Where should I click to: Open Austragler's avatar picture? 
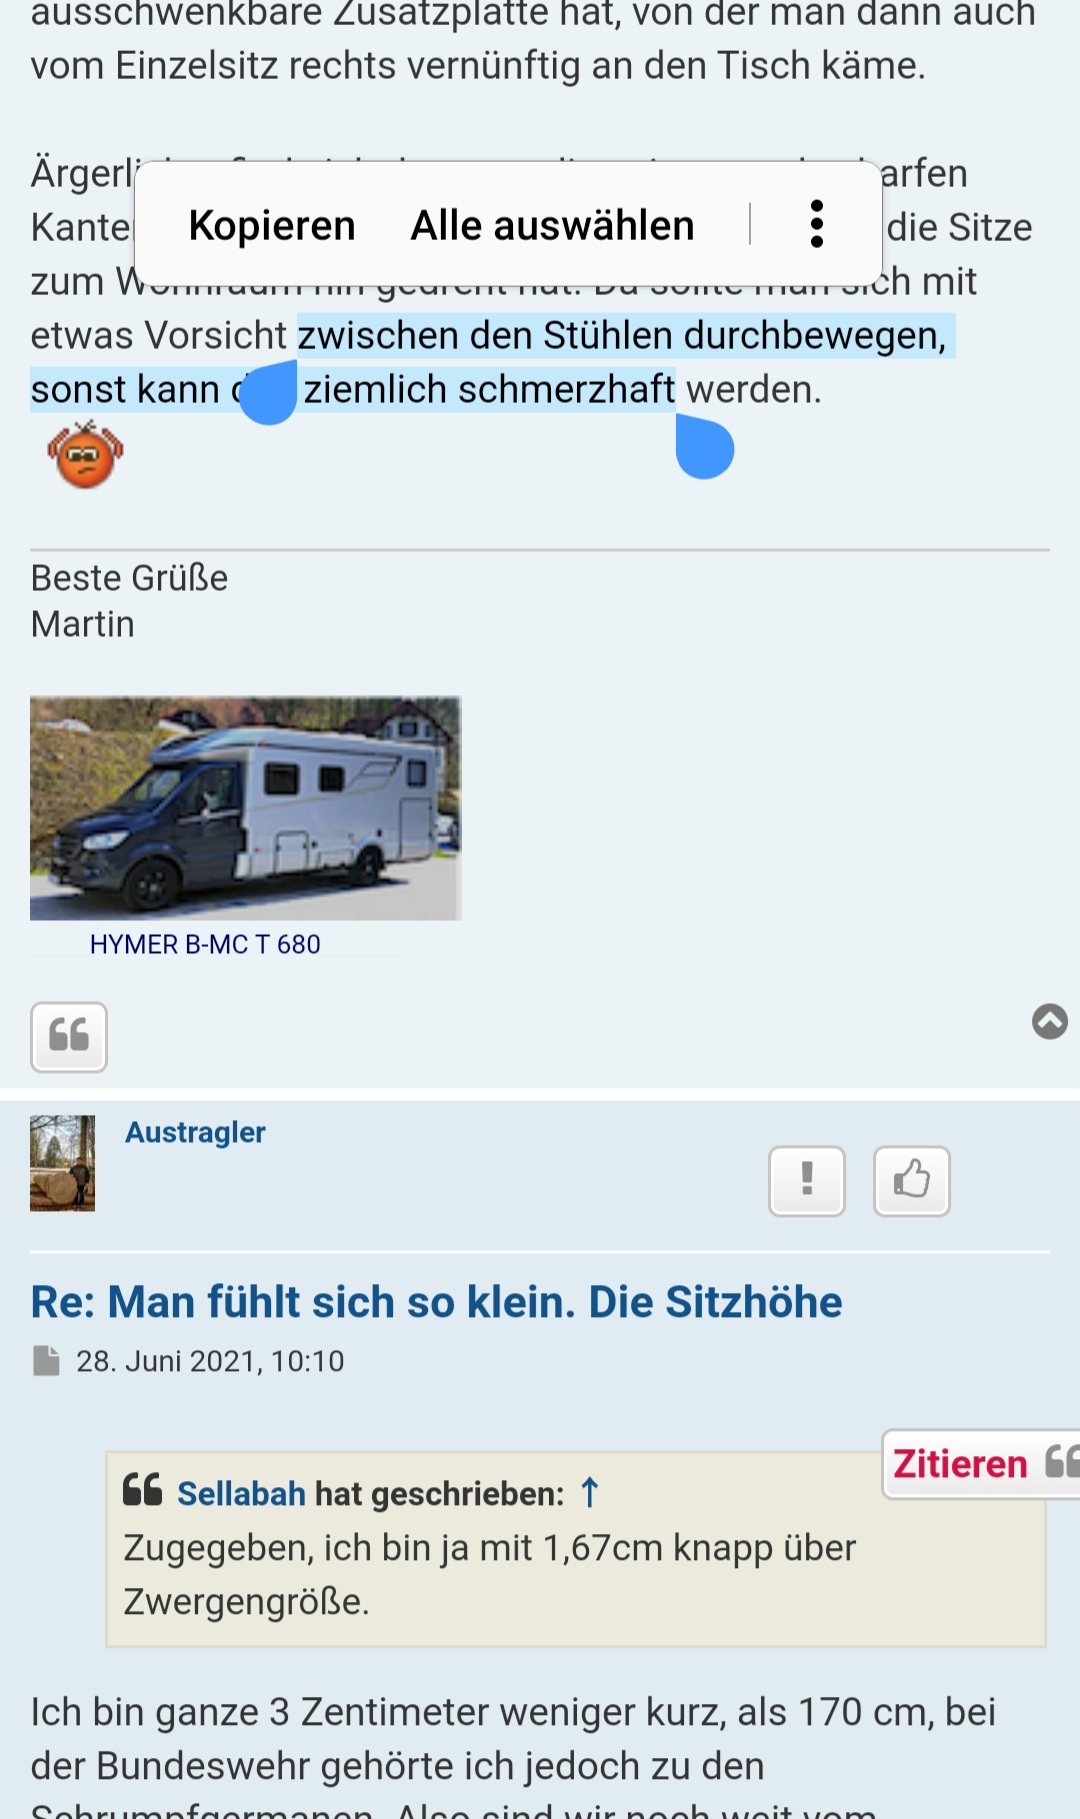62,1163
